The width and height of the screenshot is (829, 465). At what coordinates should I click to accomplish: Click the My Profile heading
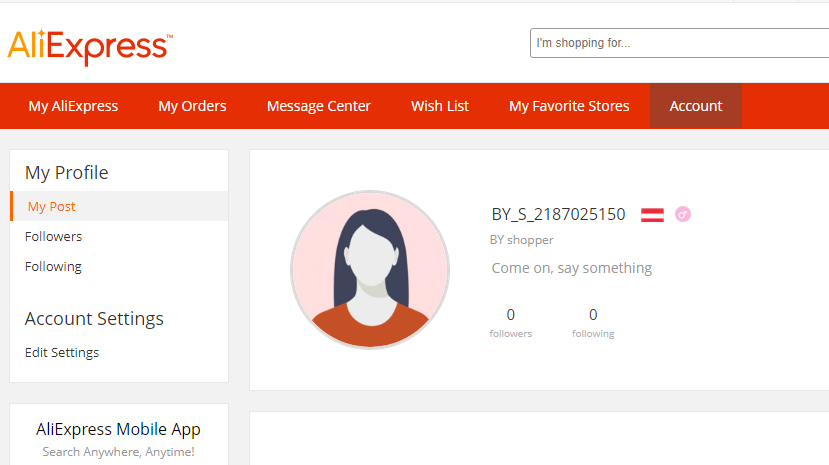click(x=67, y=173)
